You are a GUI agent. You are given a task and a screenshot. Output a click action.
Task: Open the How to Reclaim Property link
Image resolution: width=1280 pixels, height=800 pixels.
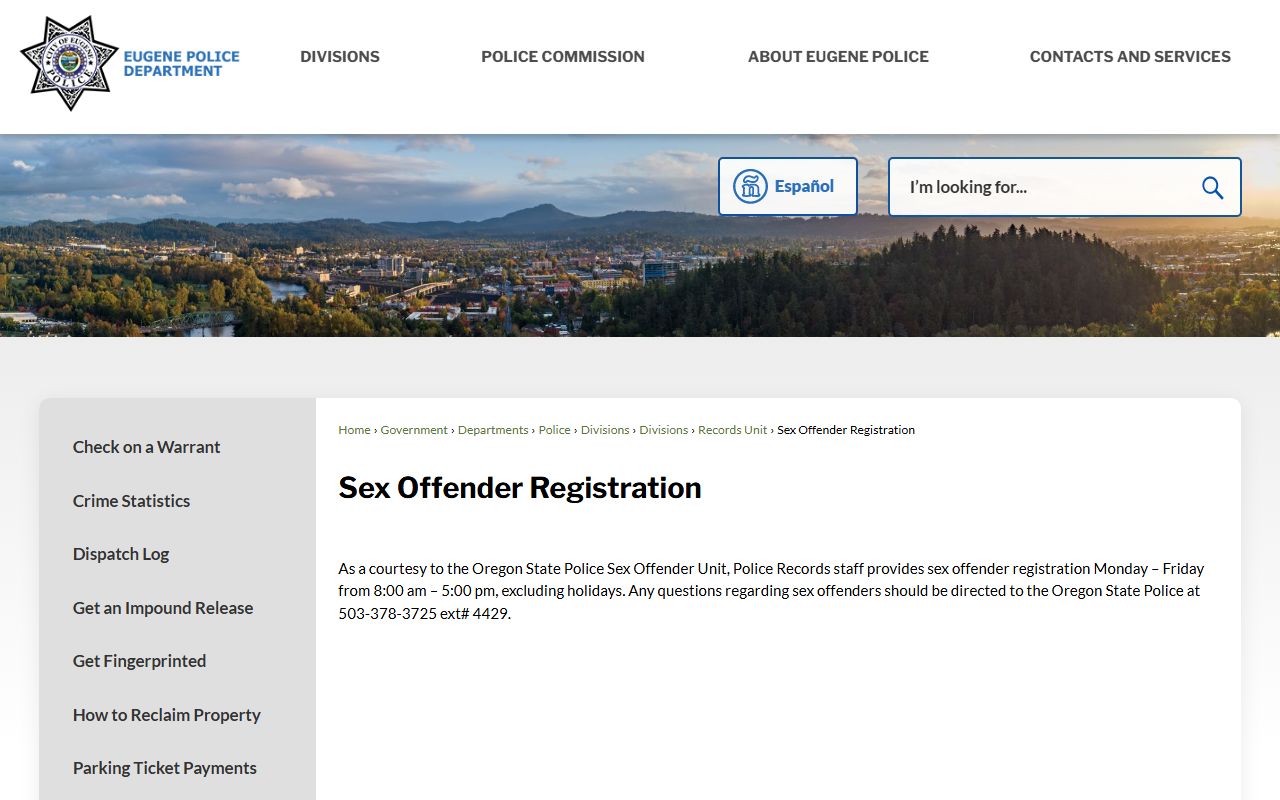click(x=166, y=715)
